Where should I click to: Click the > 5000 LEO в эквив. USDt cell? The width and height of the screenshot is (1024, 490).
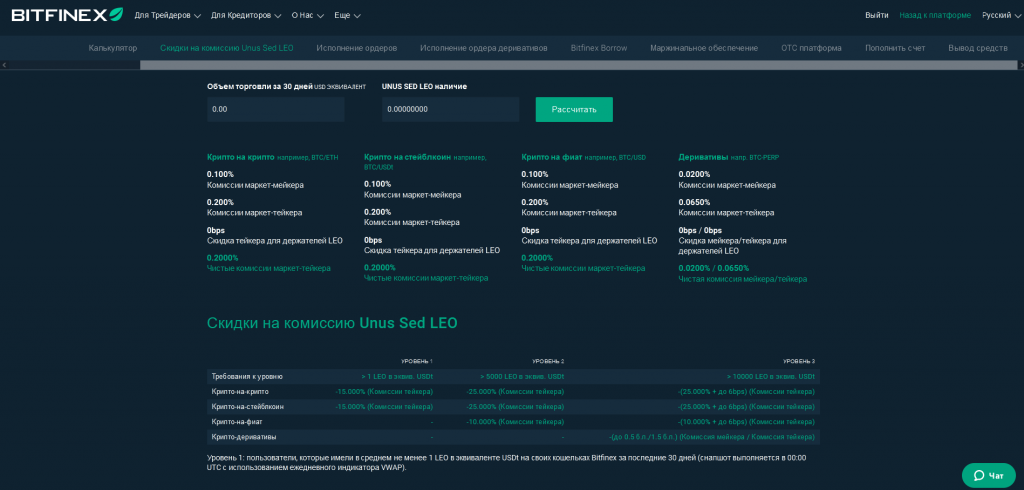tap(522, 377)
